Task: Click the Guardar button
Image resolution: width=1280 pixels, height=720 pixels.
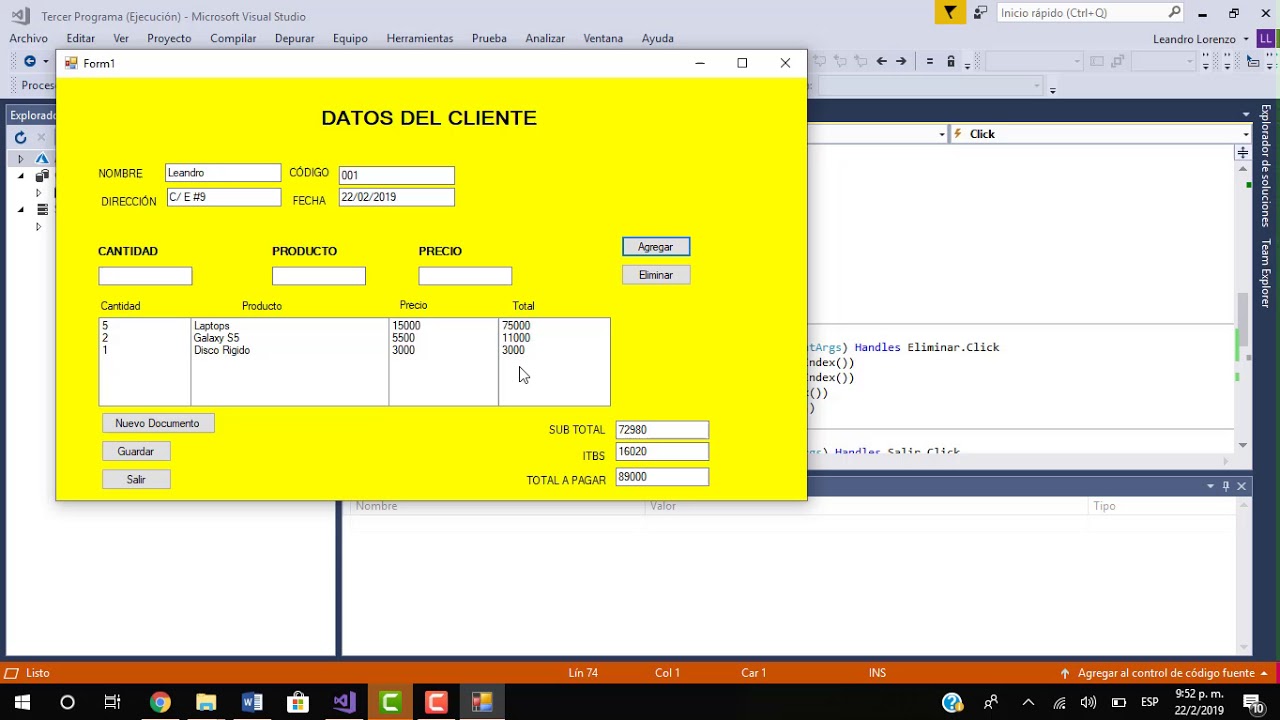Action: (136, 452)
